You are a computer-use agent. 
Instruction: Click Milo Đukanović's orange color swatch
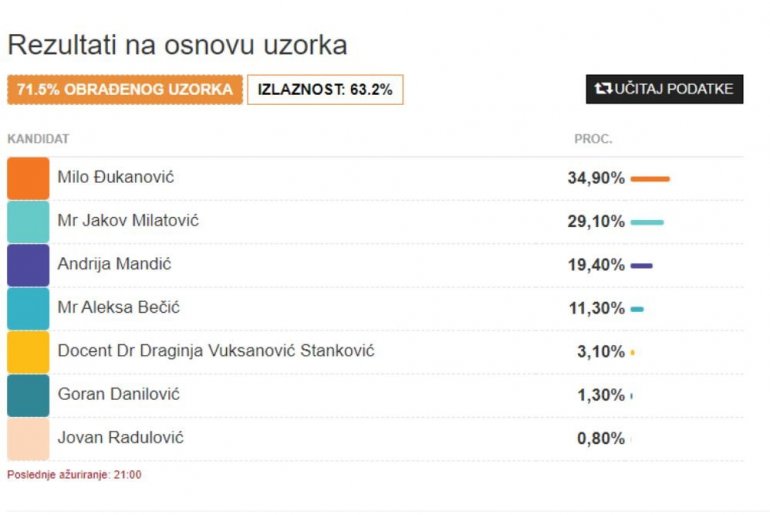coord(28,178)
